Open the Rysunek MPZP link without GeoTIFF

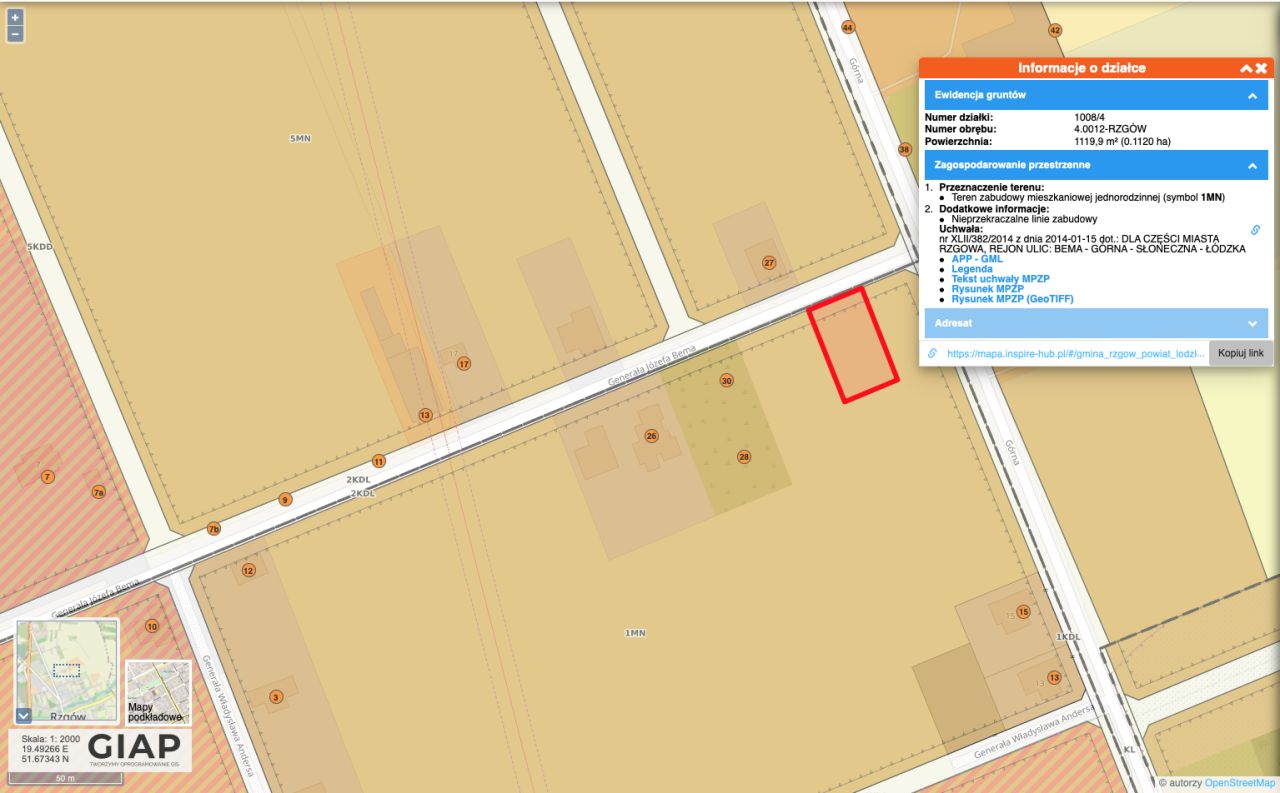point(987,289)
